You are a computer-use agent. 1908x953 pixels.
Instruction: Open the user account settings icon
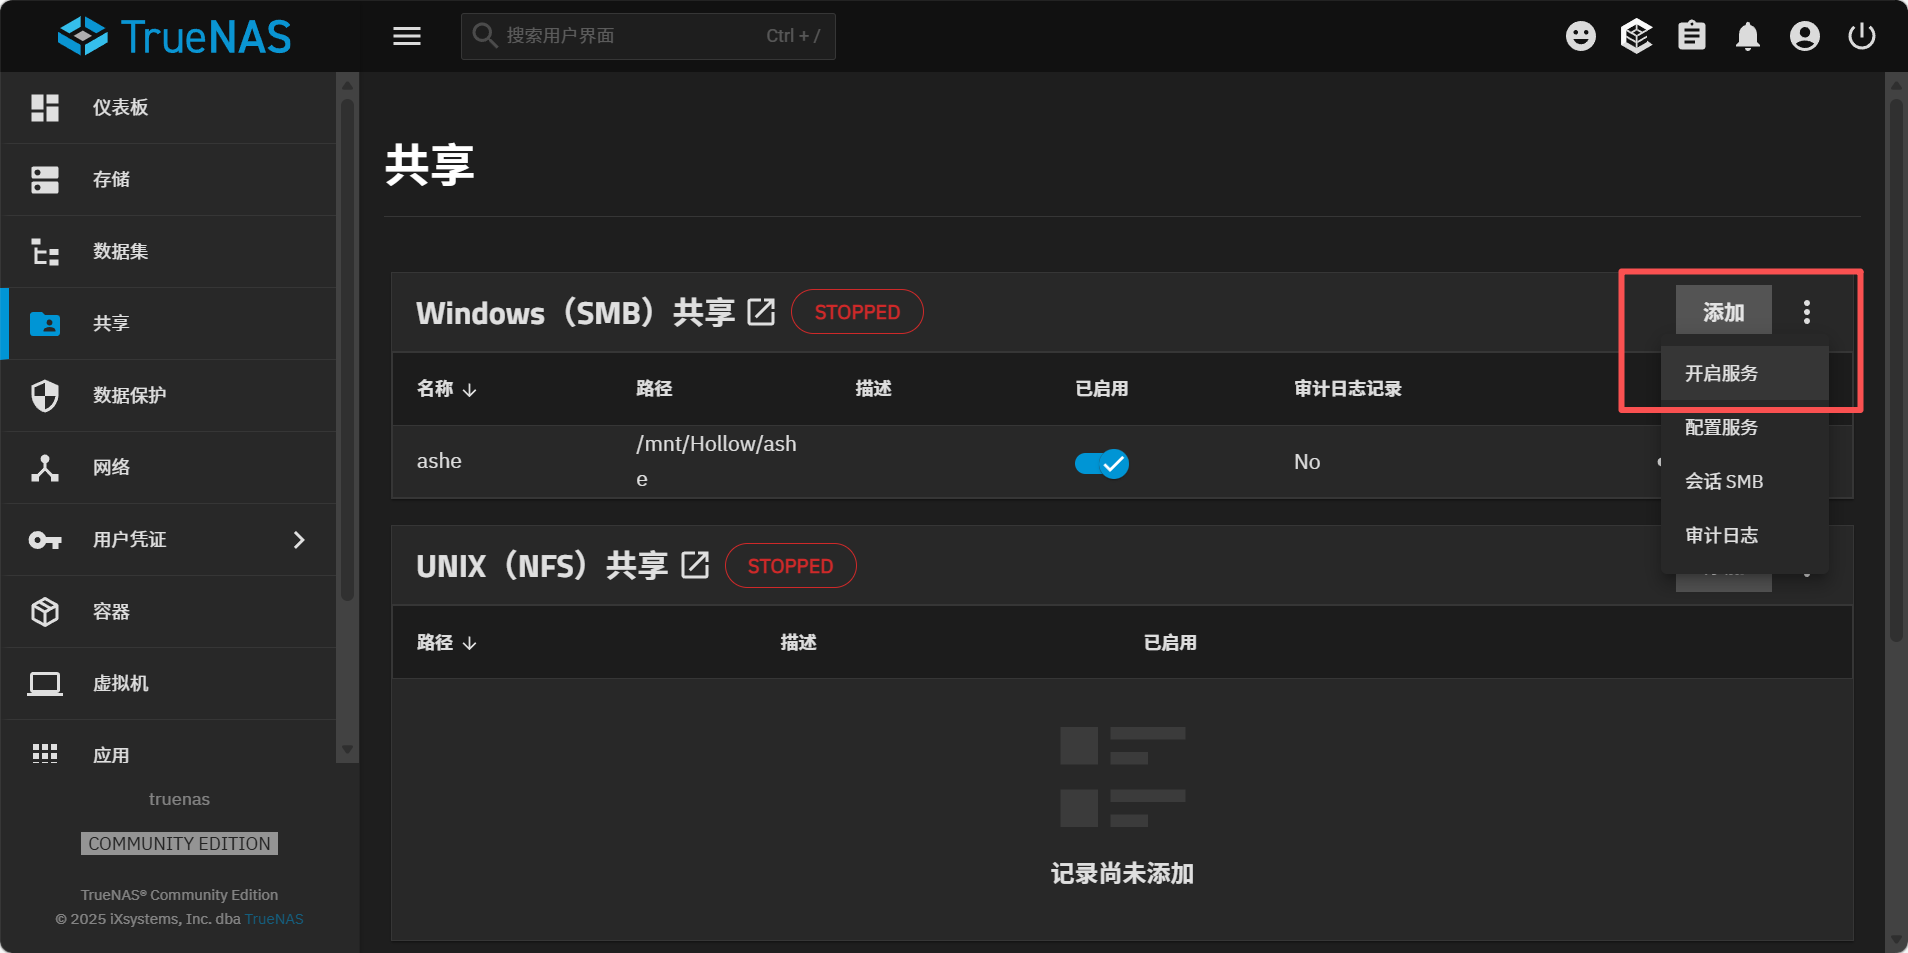tap(1804, 36)
